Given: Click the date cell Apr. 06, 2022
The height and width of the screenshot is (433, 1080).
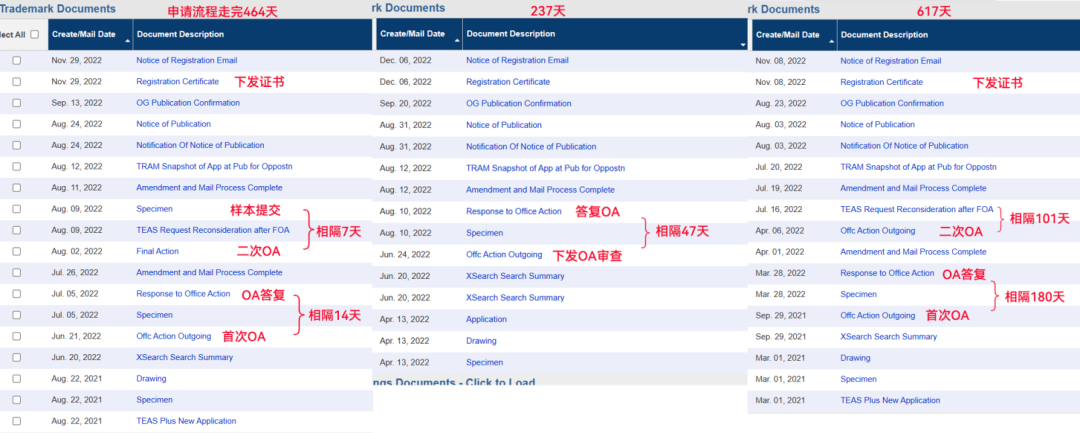Looking at the screenshot, I should 779,231.
